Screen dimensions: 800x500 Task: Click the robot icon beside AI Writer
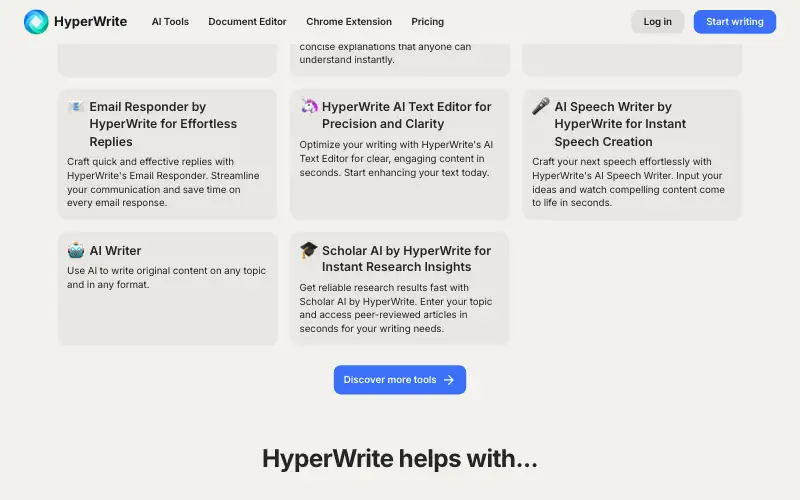(x=76, y=250)
